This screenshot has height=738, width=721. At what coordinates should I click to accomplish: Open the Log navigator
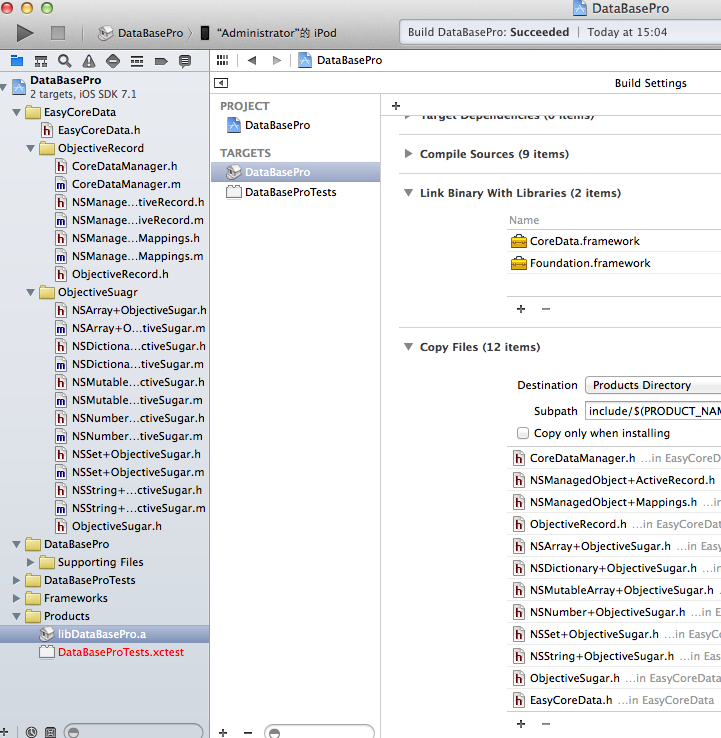185,61
